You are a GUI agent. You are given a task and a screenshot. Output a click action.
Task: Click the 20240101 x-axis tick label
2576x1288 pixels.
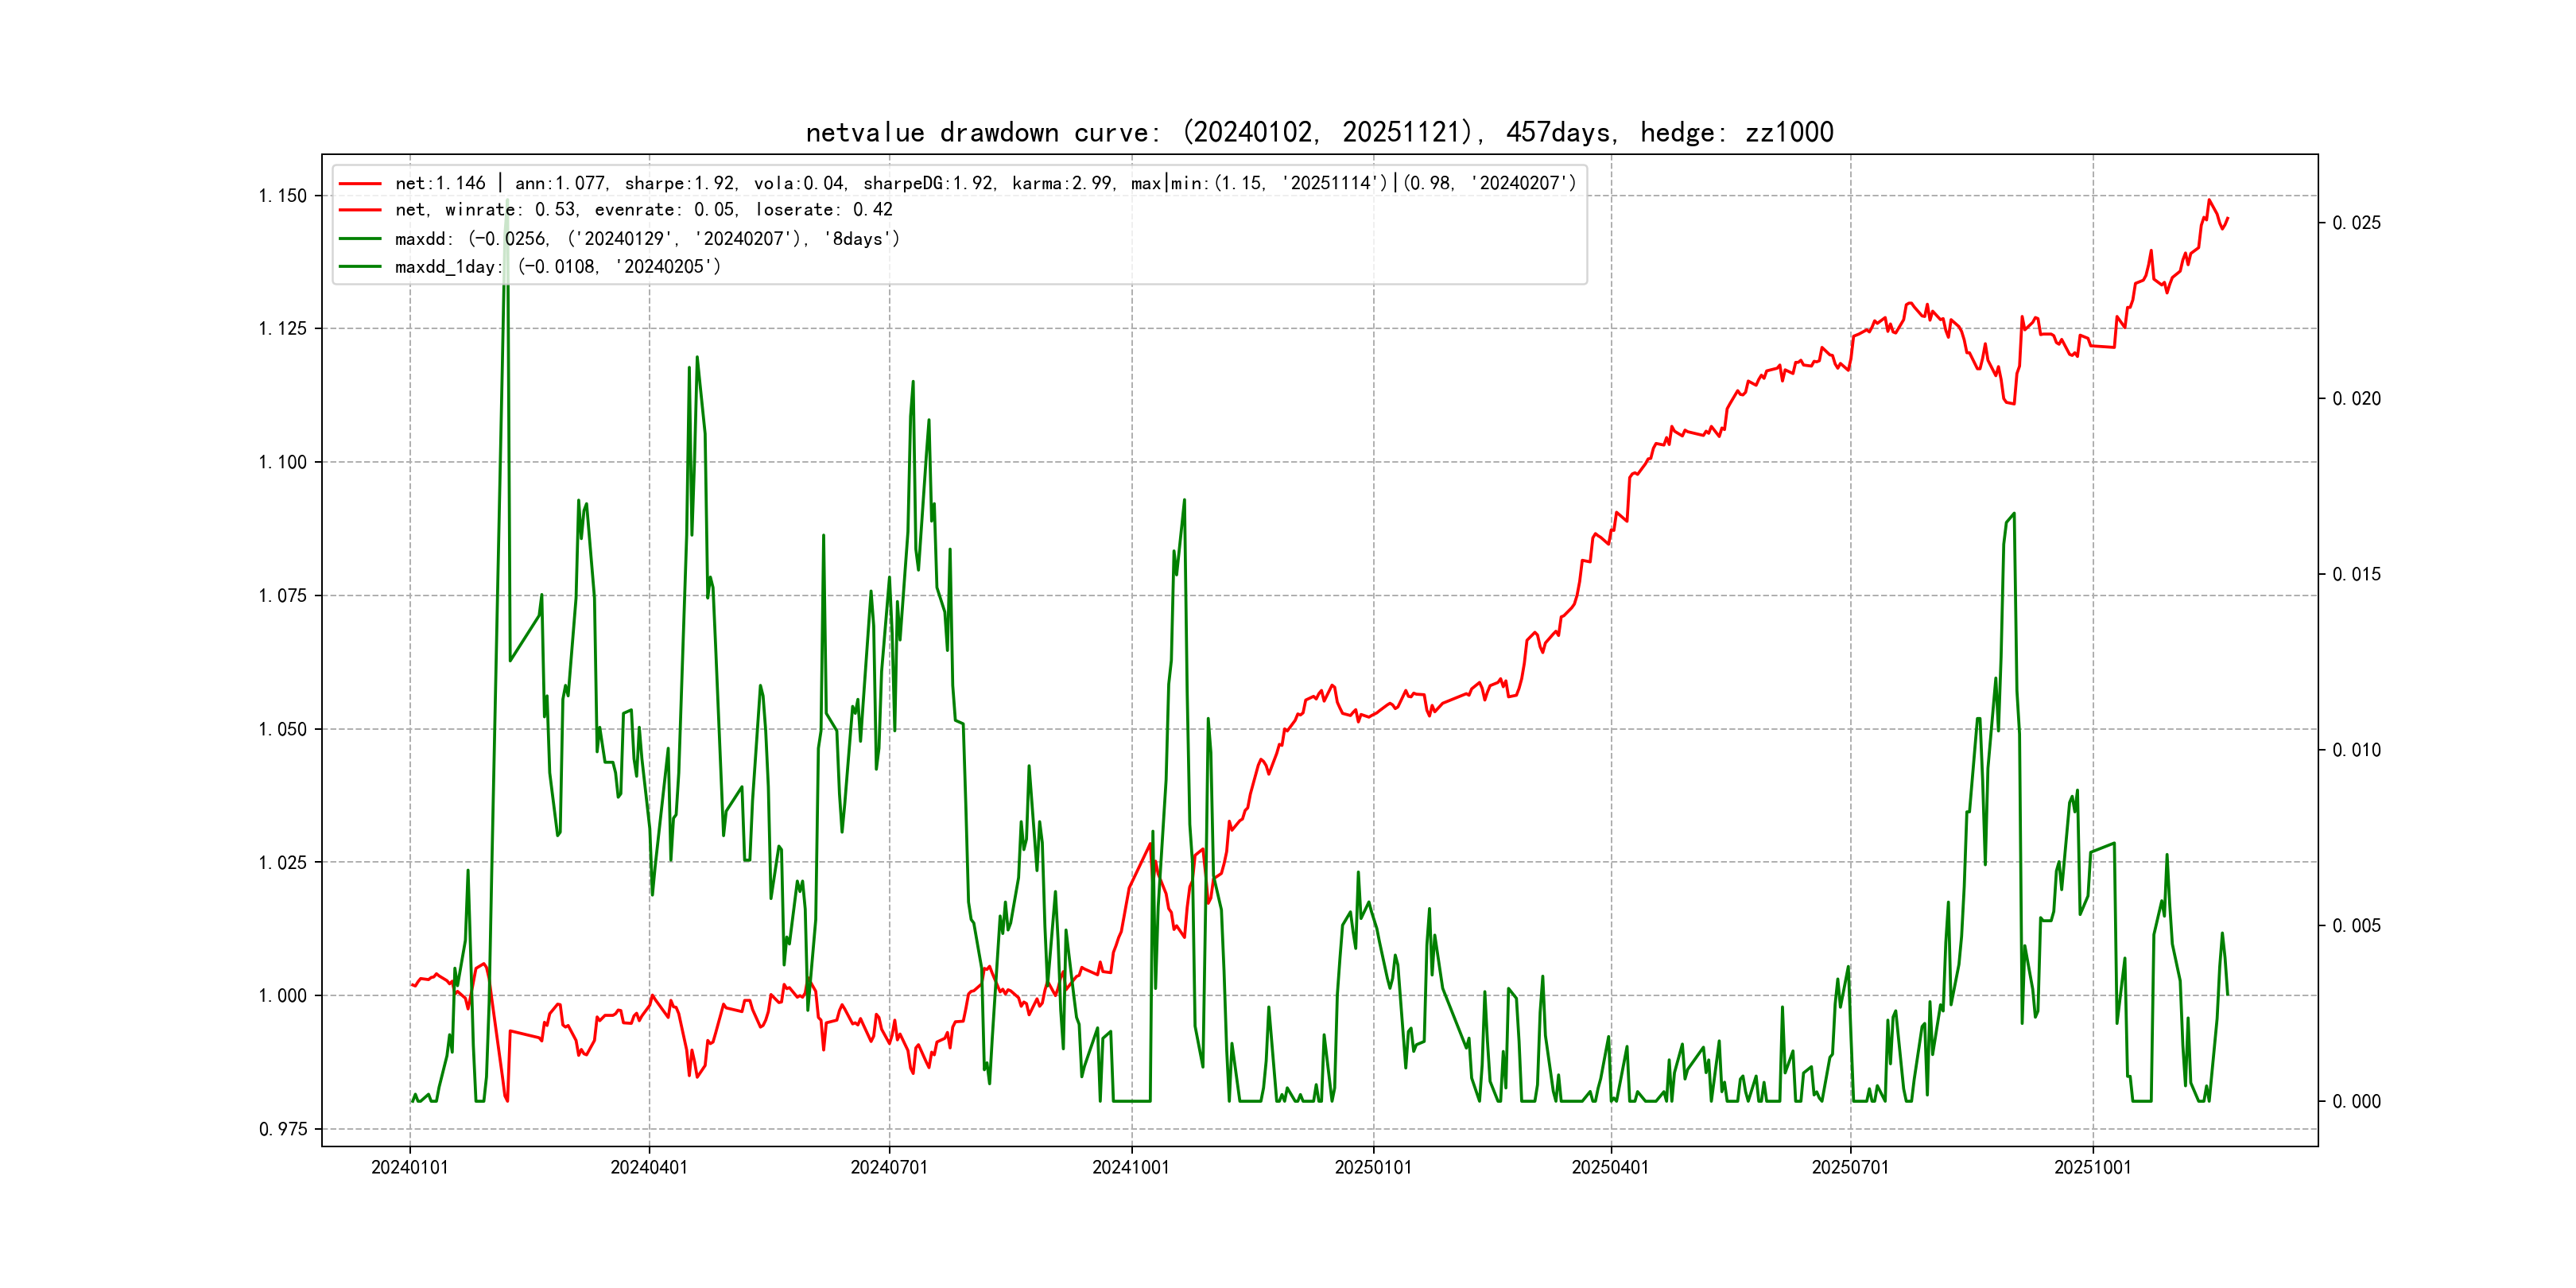[409, 1167]
